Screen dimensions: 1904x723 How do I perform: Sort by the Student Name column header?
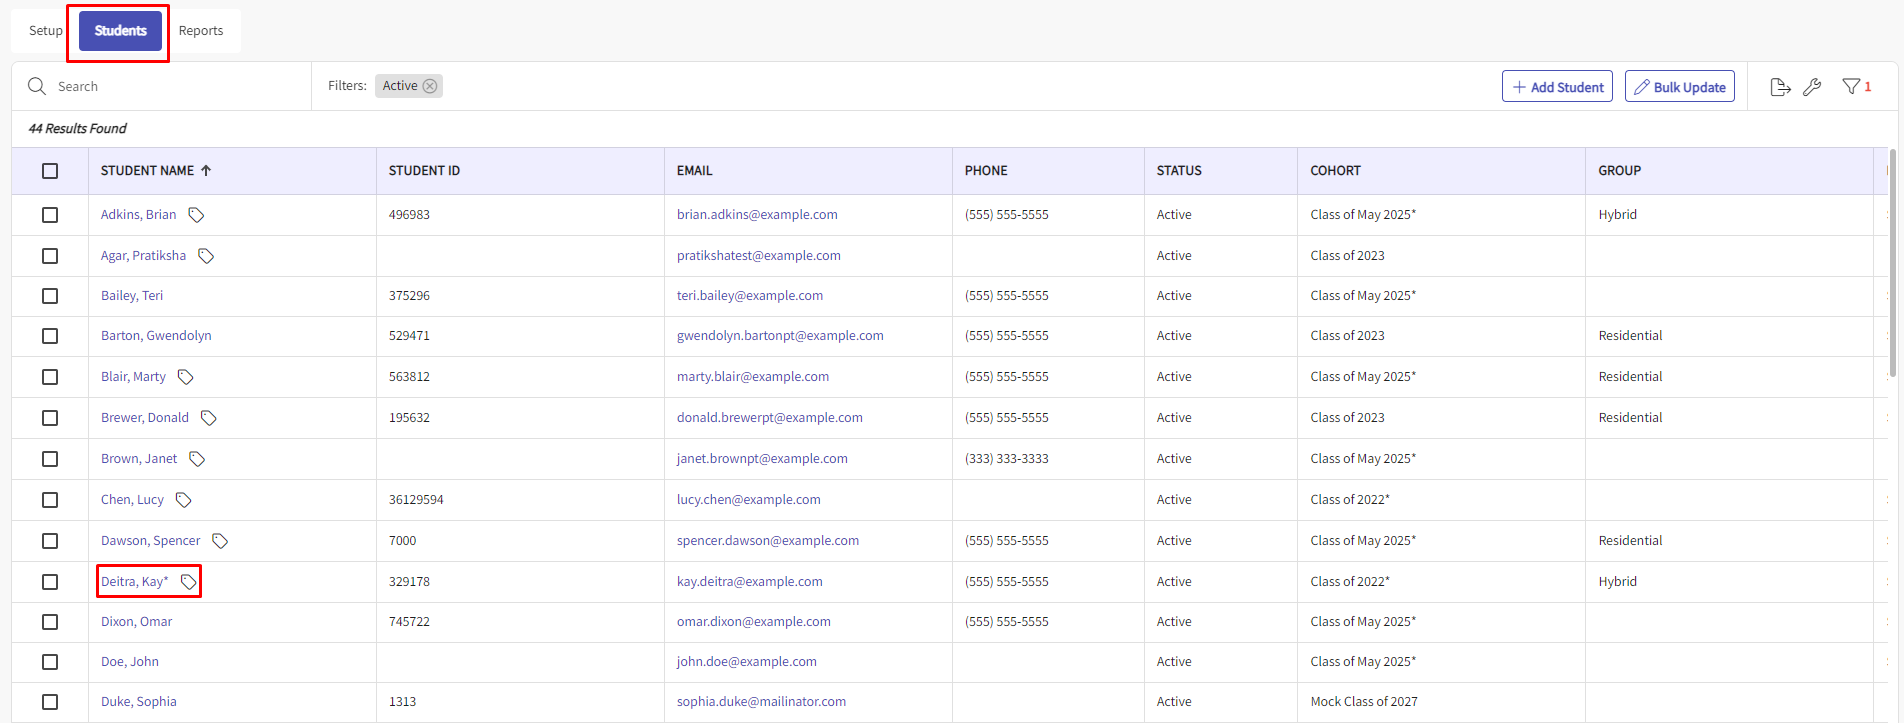pos(148,171)
